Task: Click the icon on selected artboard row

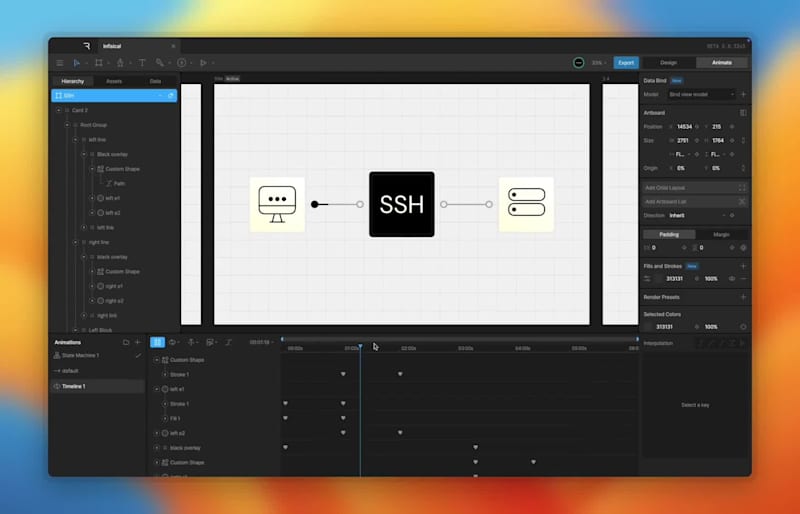Action: pyautogui.click(x=171, y=95)
